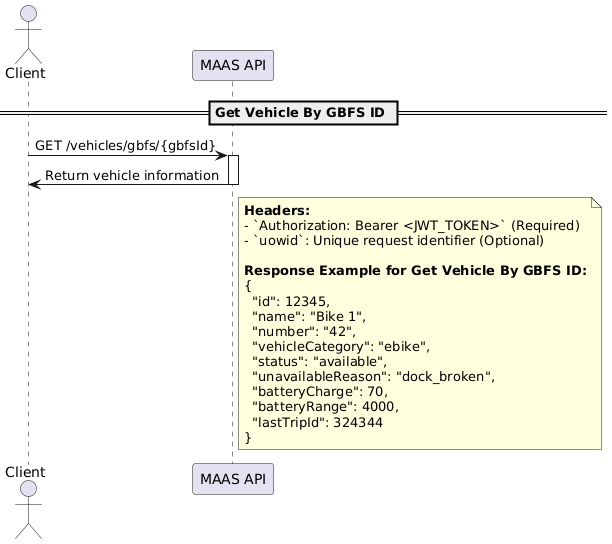Viewport: 612px width, 544px height.
Task: Click the "batteryRange": 4000 line
Action: point(326,407)
